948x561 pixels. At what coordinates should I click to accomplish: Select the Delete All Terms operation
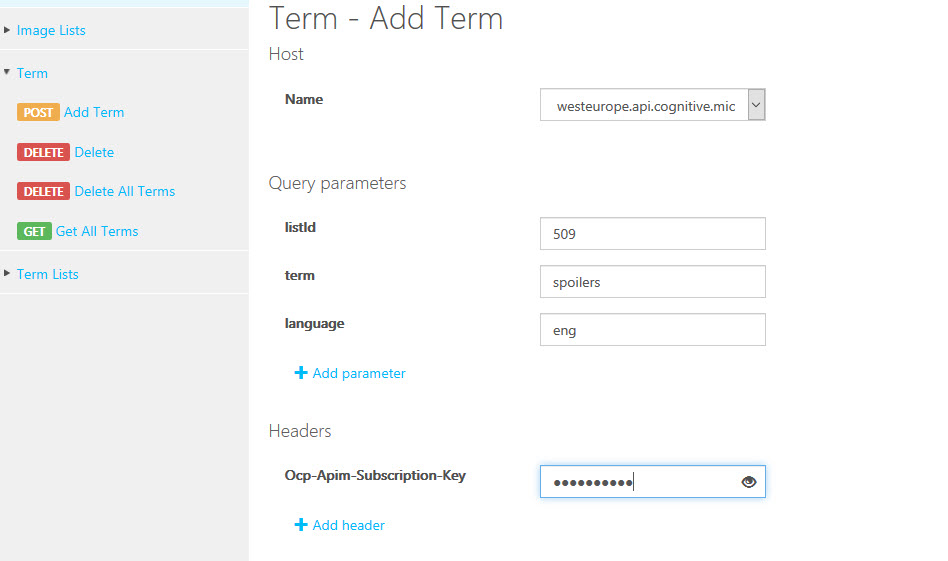pos(125,191)
